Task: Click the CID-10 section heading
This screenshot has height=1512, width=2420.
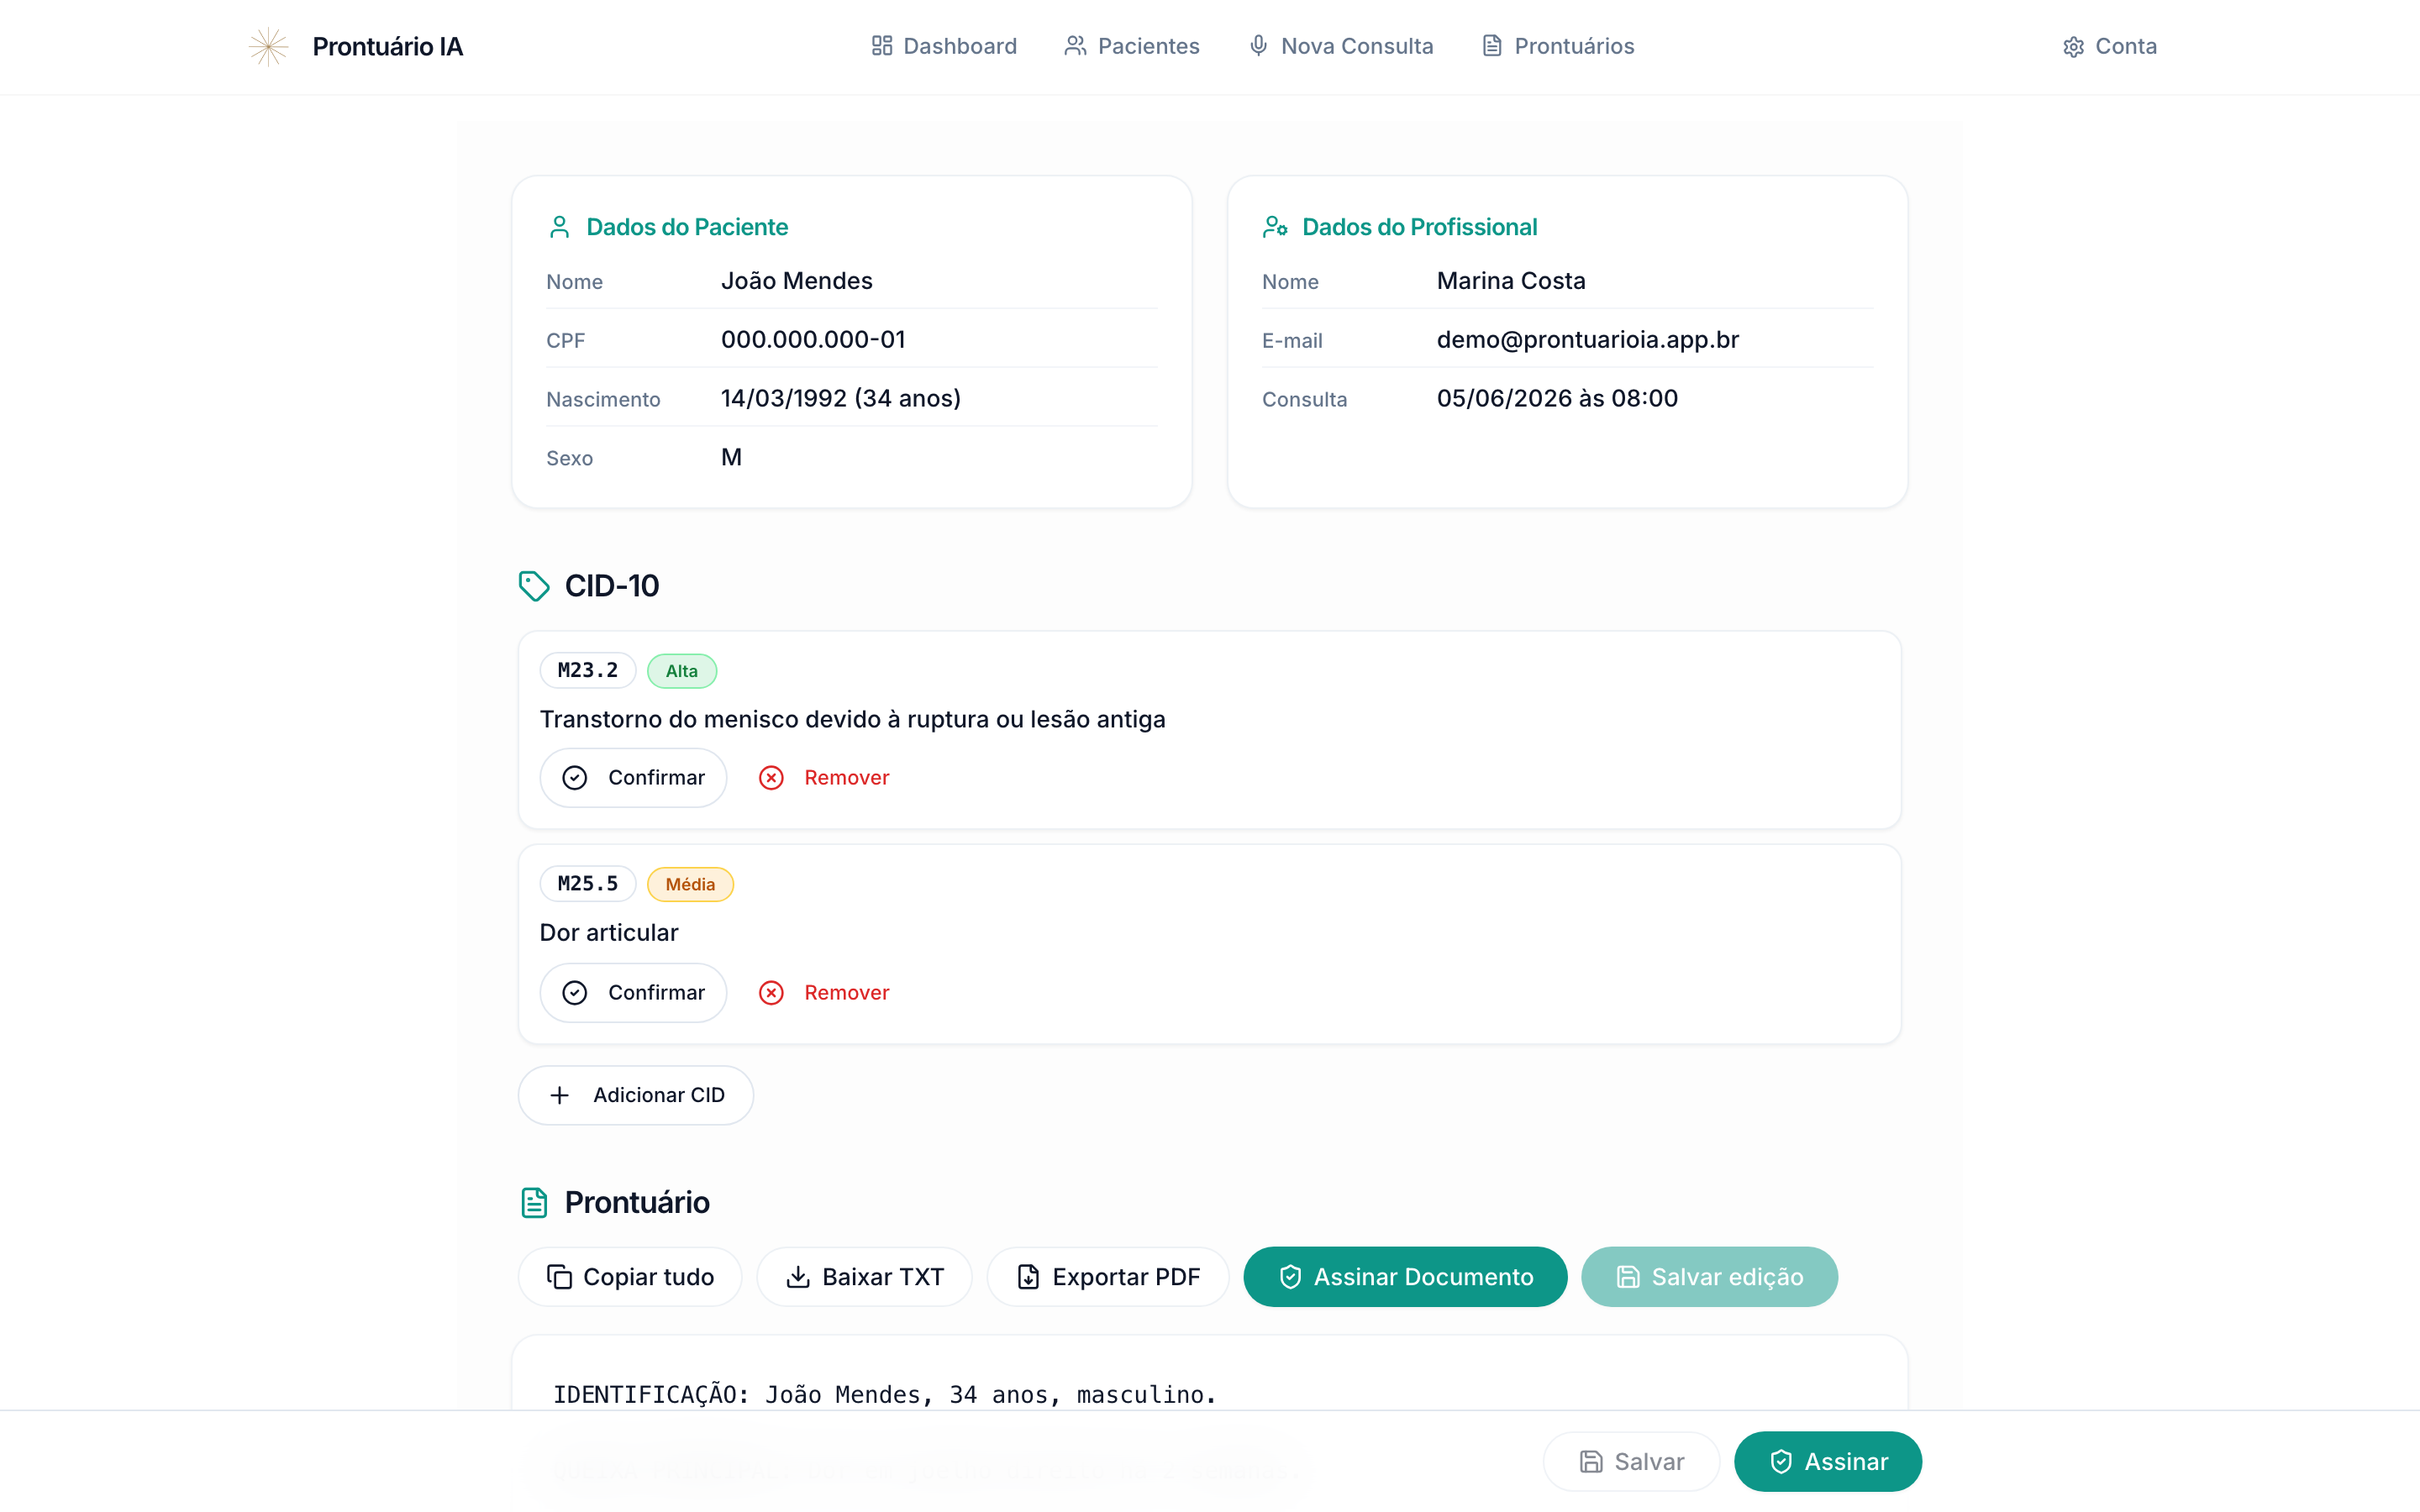Action: [612, 586]
